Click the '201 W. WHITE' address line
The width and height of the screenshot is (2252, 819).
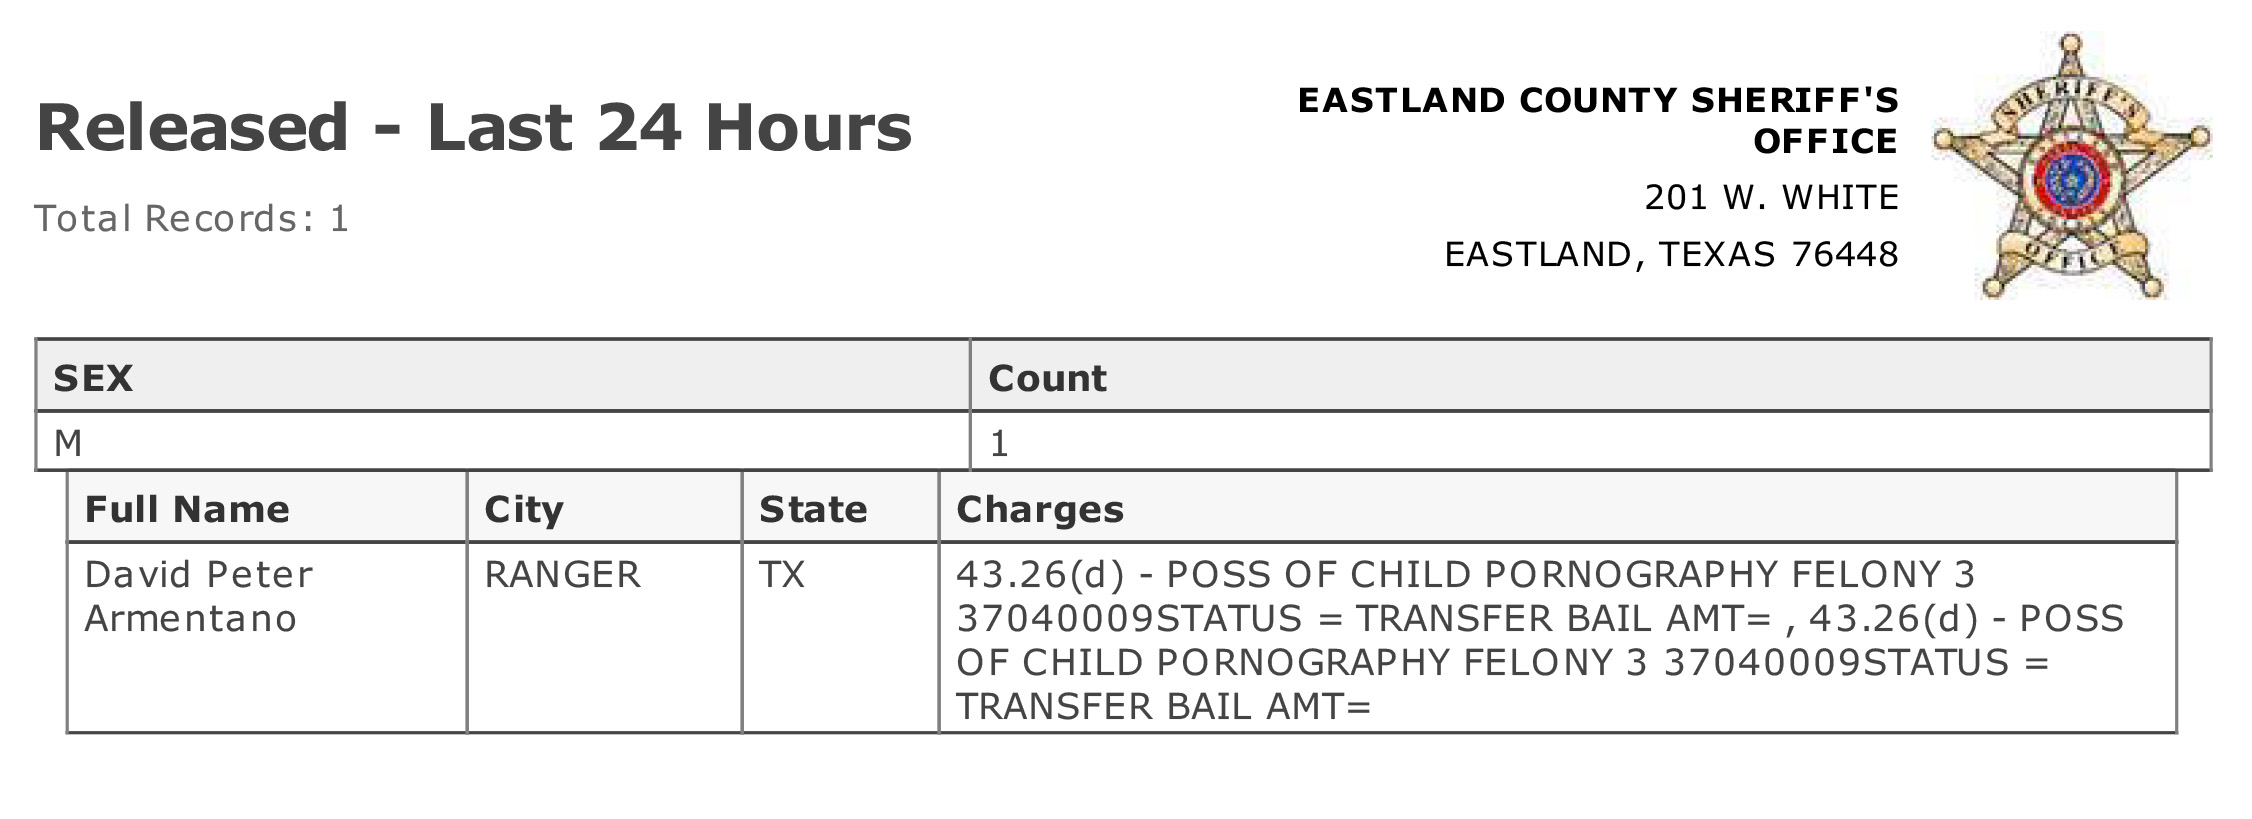click(1772, 197)
